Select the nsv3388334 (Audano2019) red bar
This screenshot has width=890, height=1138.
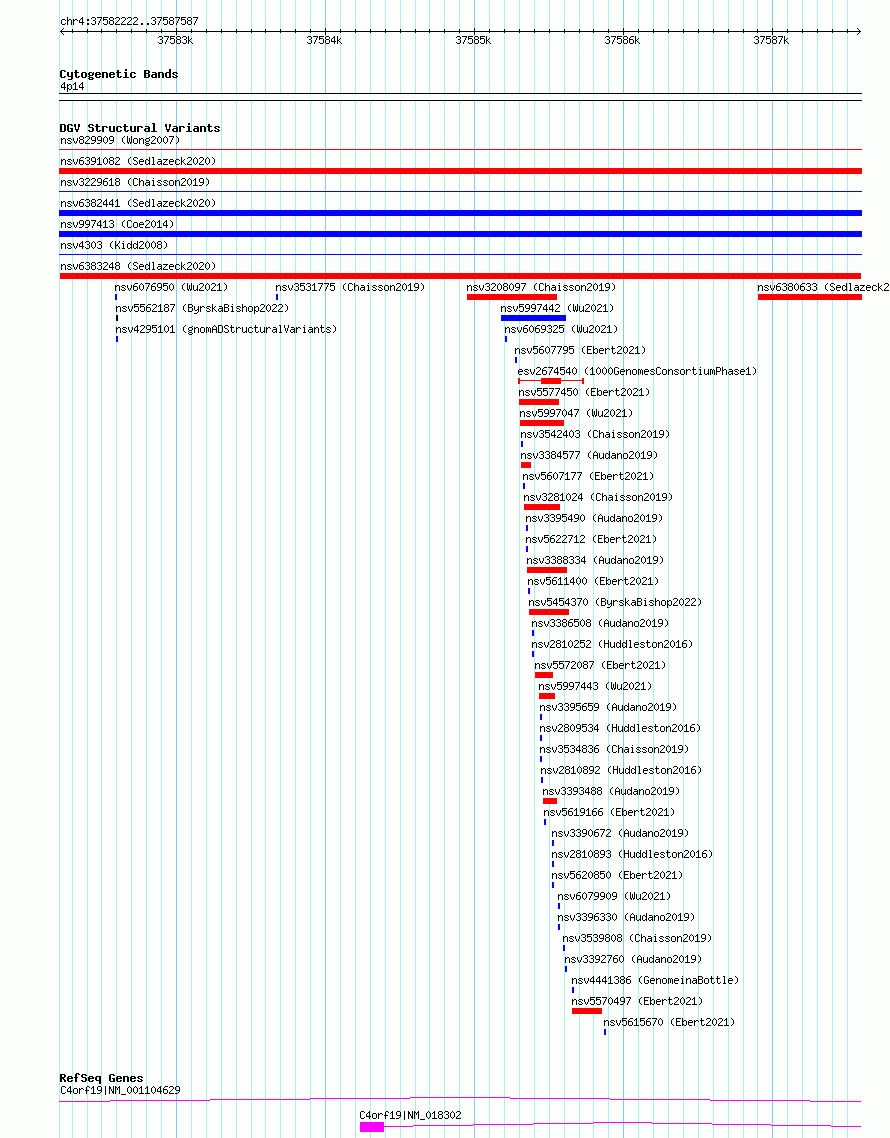[x=547, y=570]
